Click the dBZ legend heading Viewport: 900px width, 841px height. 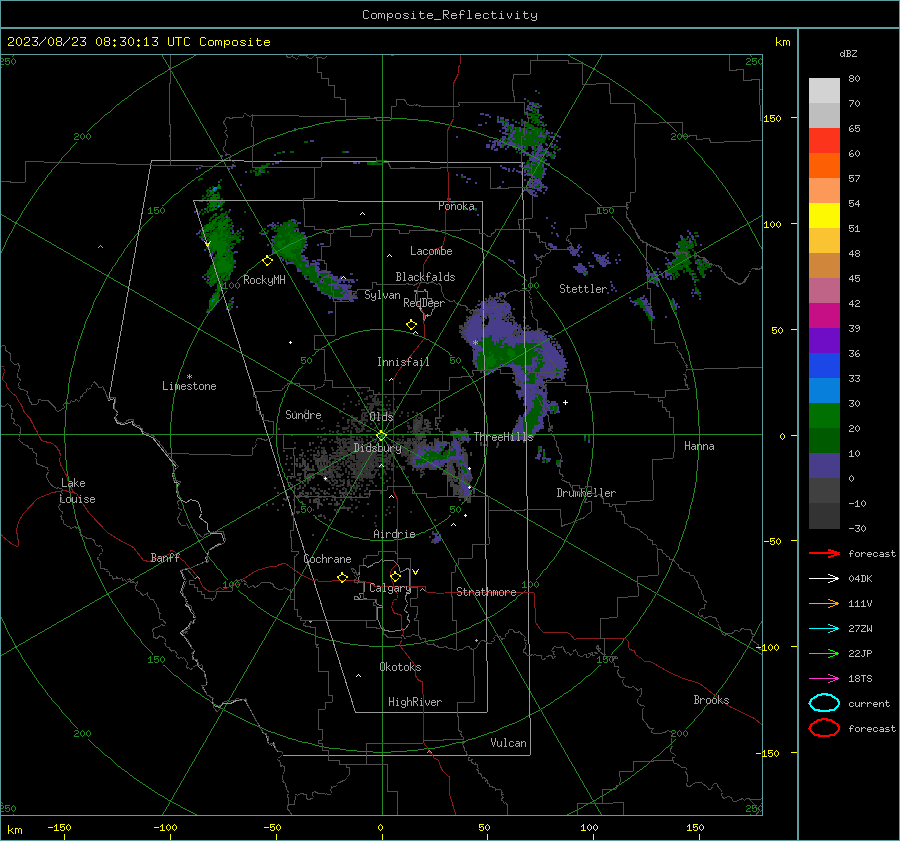pyautogui.click(x=848, y=53)
